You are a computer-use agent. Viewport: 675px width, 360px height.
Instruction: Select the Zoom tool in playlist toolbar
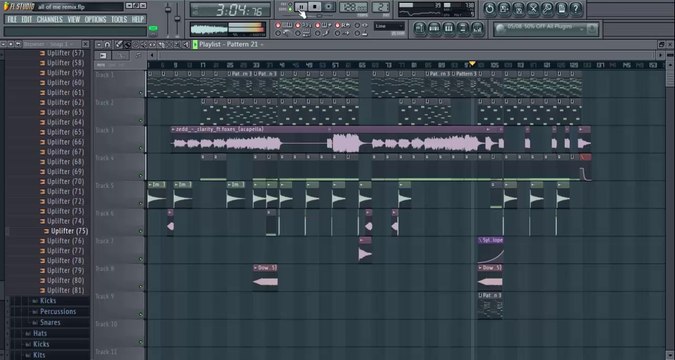pyautogui.click(x=176, y=44)
